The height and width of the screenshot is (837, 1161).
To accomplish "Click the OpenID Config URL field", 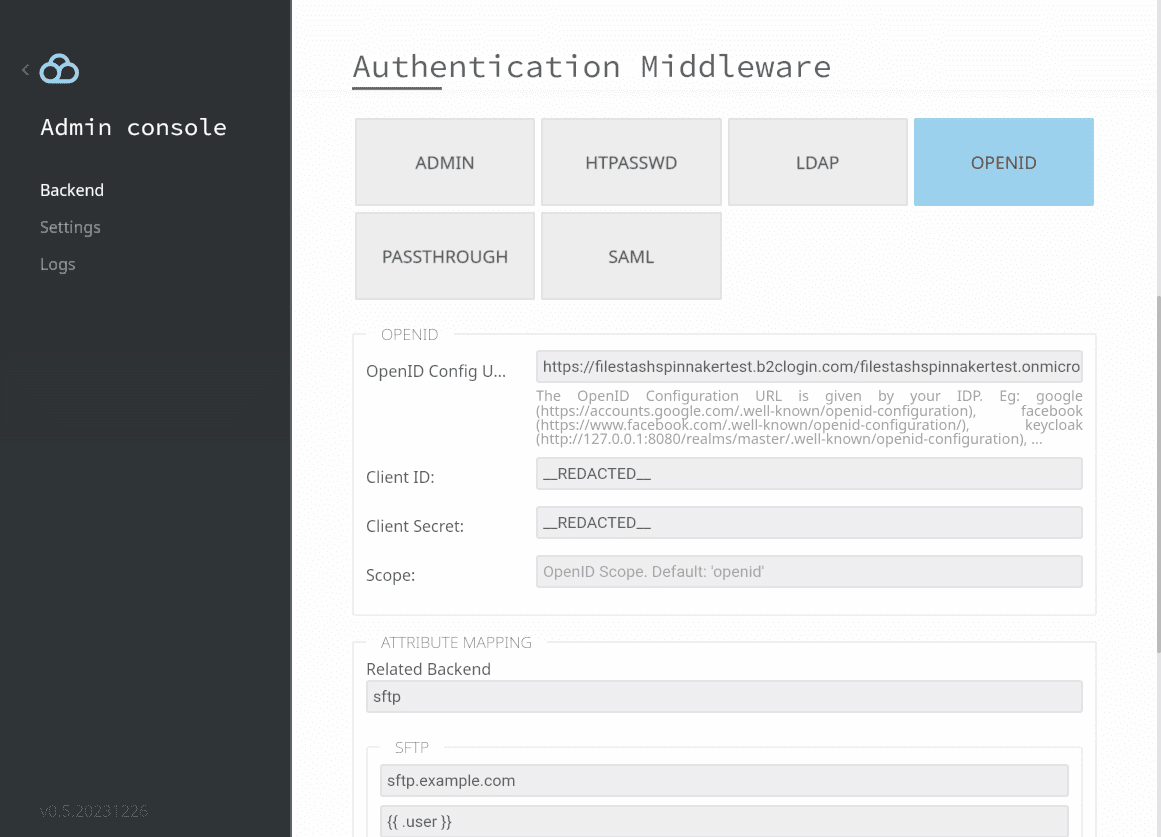I will point(809,367).
